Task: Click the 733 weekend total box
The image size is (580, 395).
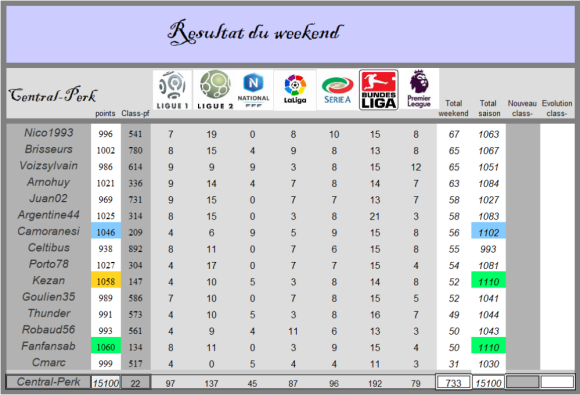Action: click(x=453, y=382)
